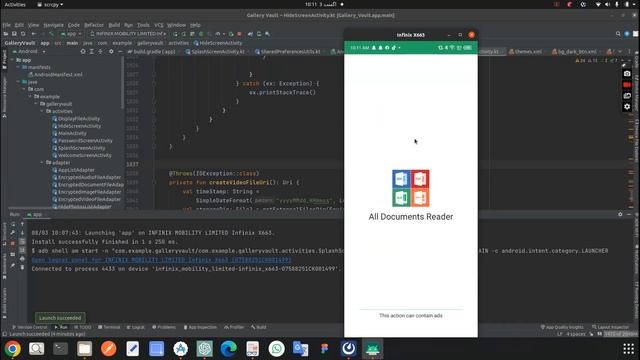Open the Profiler tool window
This screenshot has width=640, height=360.
pyautogui.click(x=234, y=327)
